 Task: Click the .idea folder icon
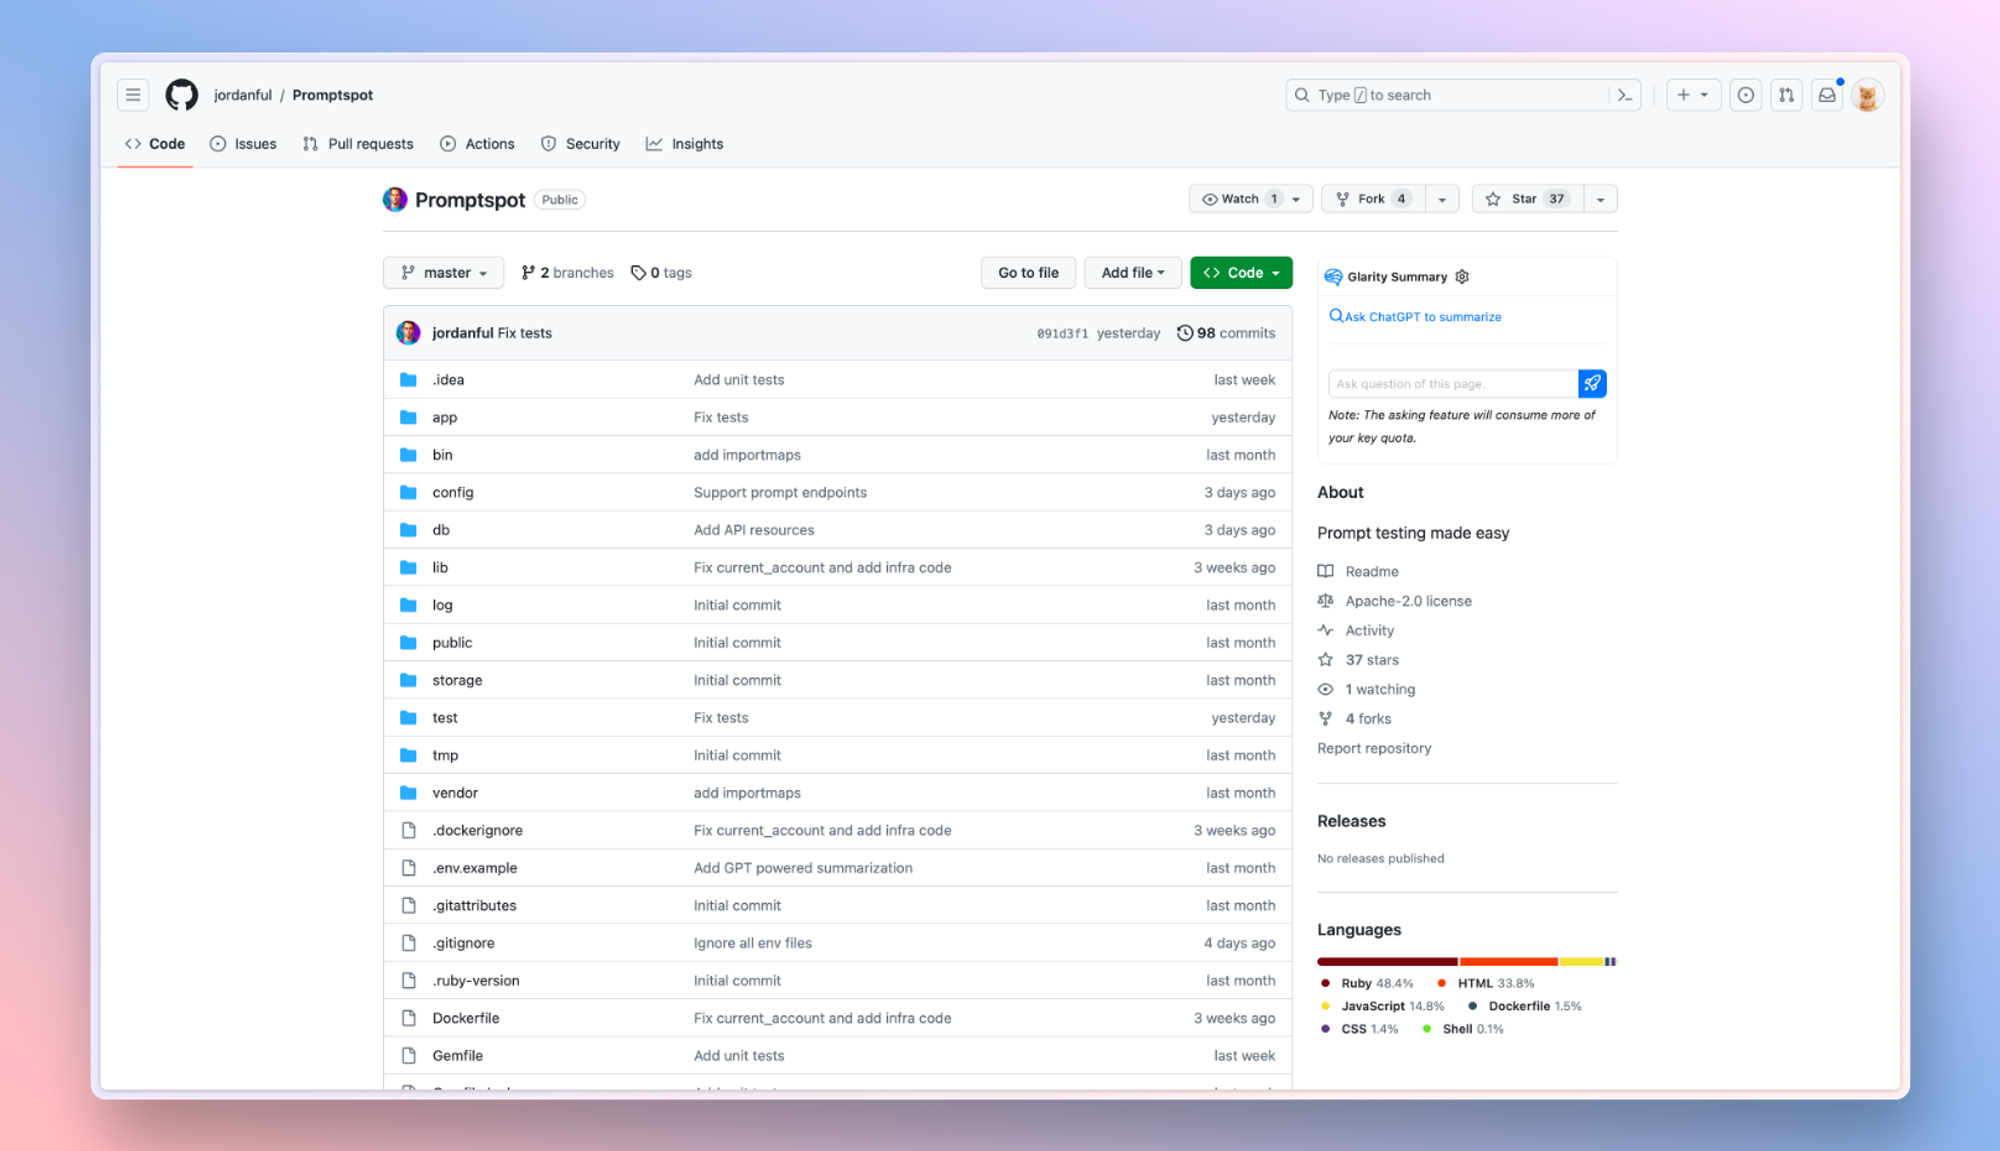click(x=408, y=380)
